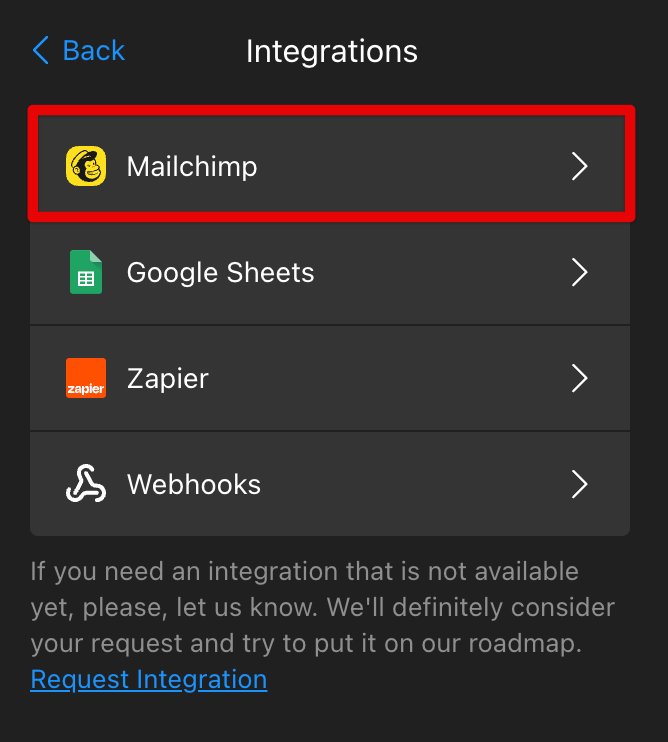Click the 'We'll definitely consider' sentence
This screenshot has width=668, height=742.
point(323,625)
